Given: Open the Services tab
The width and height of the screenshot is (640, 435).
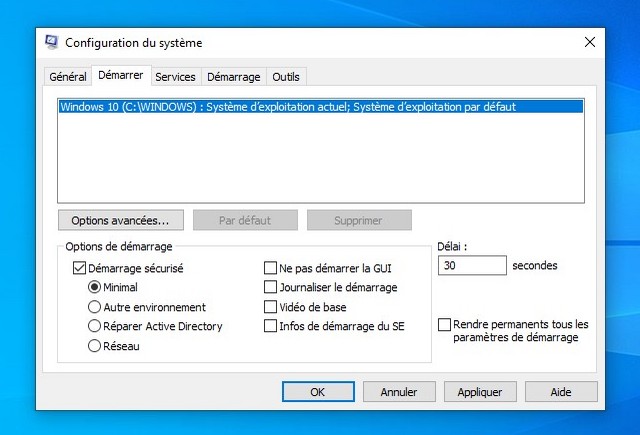Looking at the screenshot, I should point(175,77).
